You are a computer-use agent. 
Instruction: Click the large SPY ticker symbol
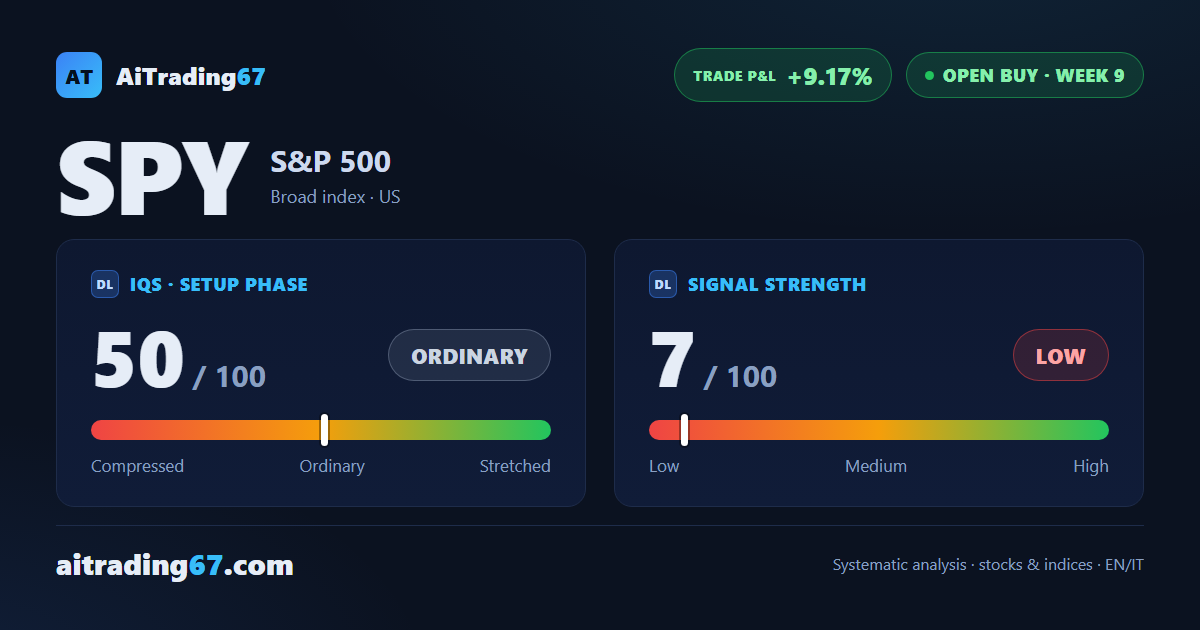coord(153,180)
